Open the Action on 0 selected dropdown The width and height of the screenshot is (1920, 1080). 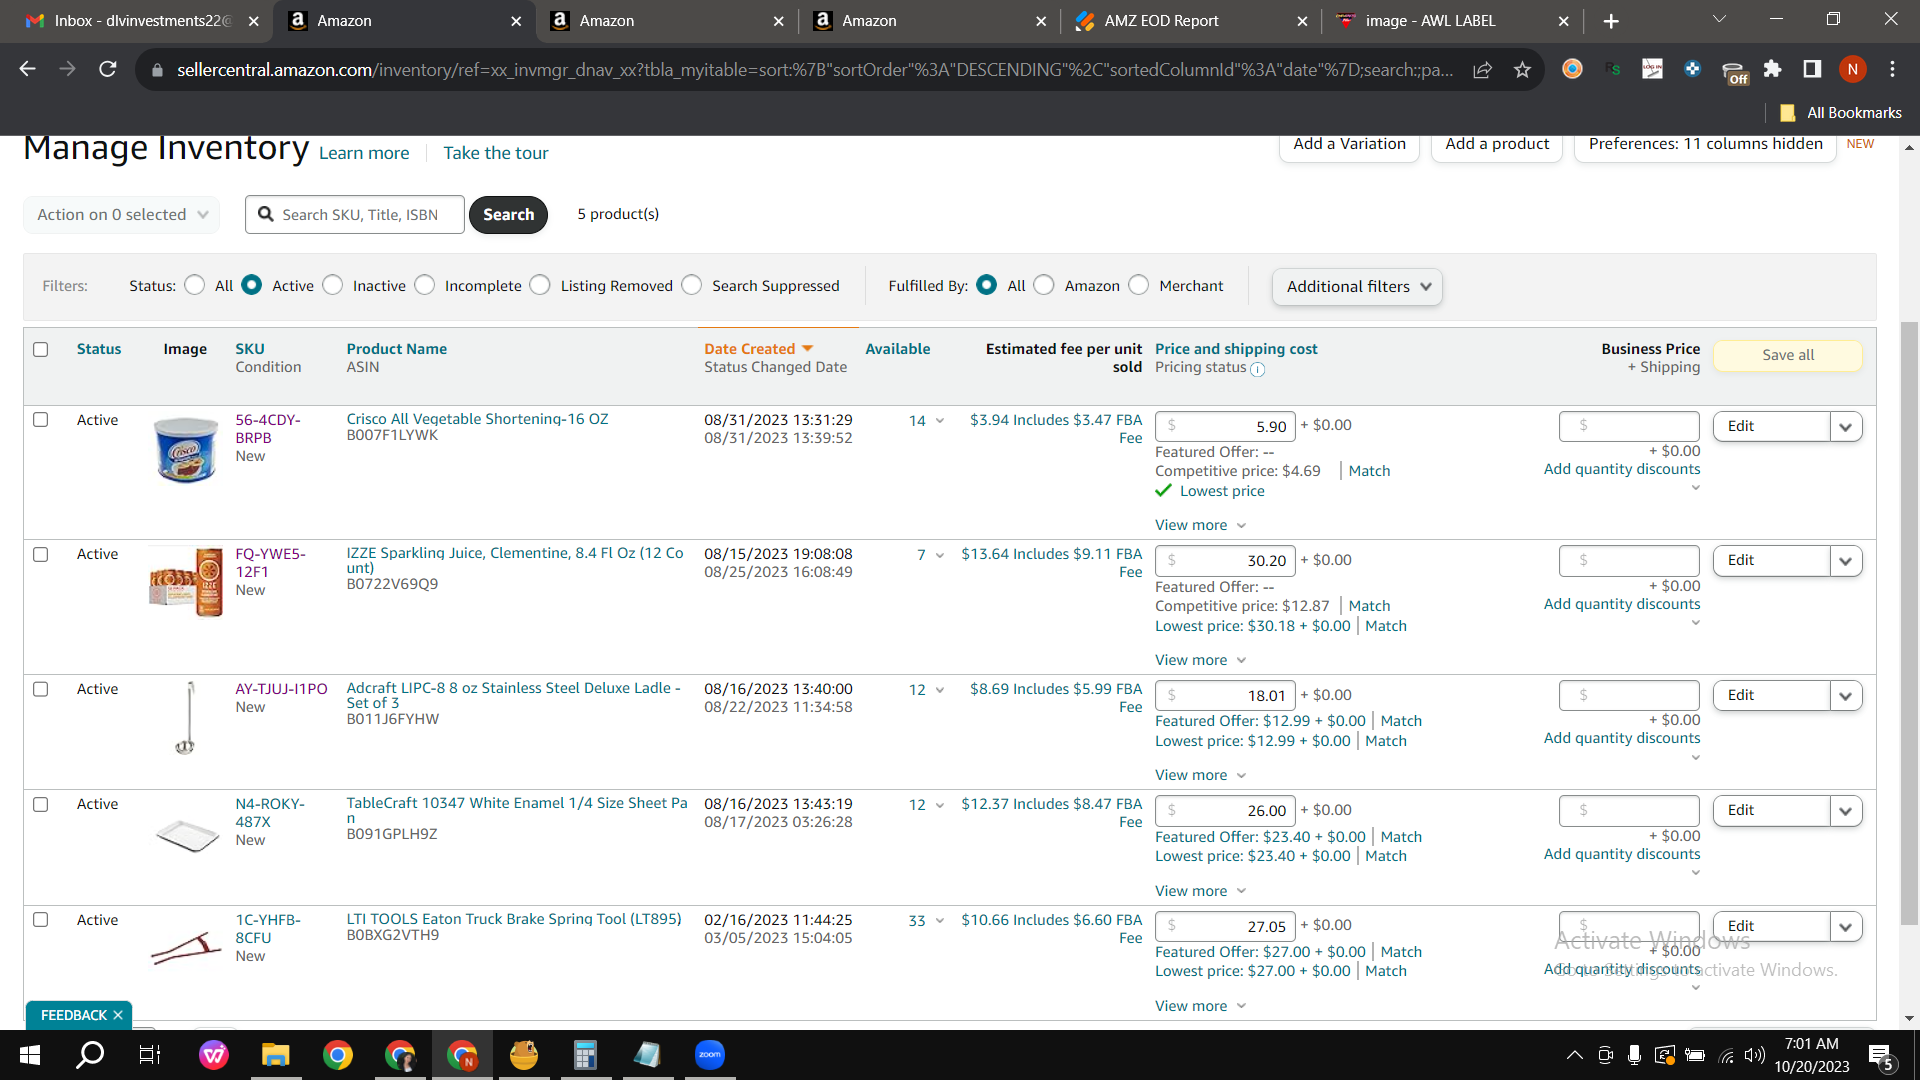pos(122,215)
